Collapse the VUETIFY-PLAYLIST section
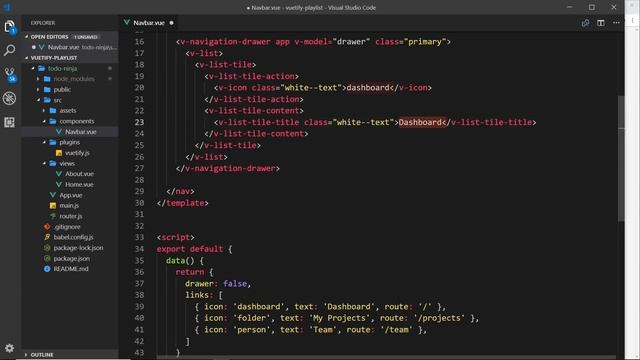 [27, 58]
